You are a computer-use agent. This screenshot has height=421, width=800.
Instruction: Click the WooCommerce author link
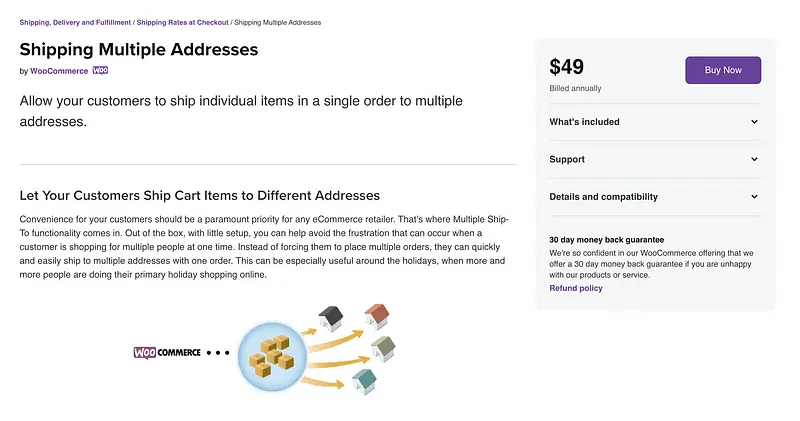point(59,71)
